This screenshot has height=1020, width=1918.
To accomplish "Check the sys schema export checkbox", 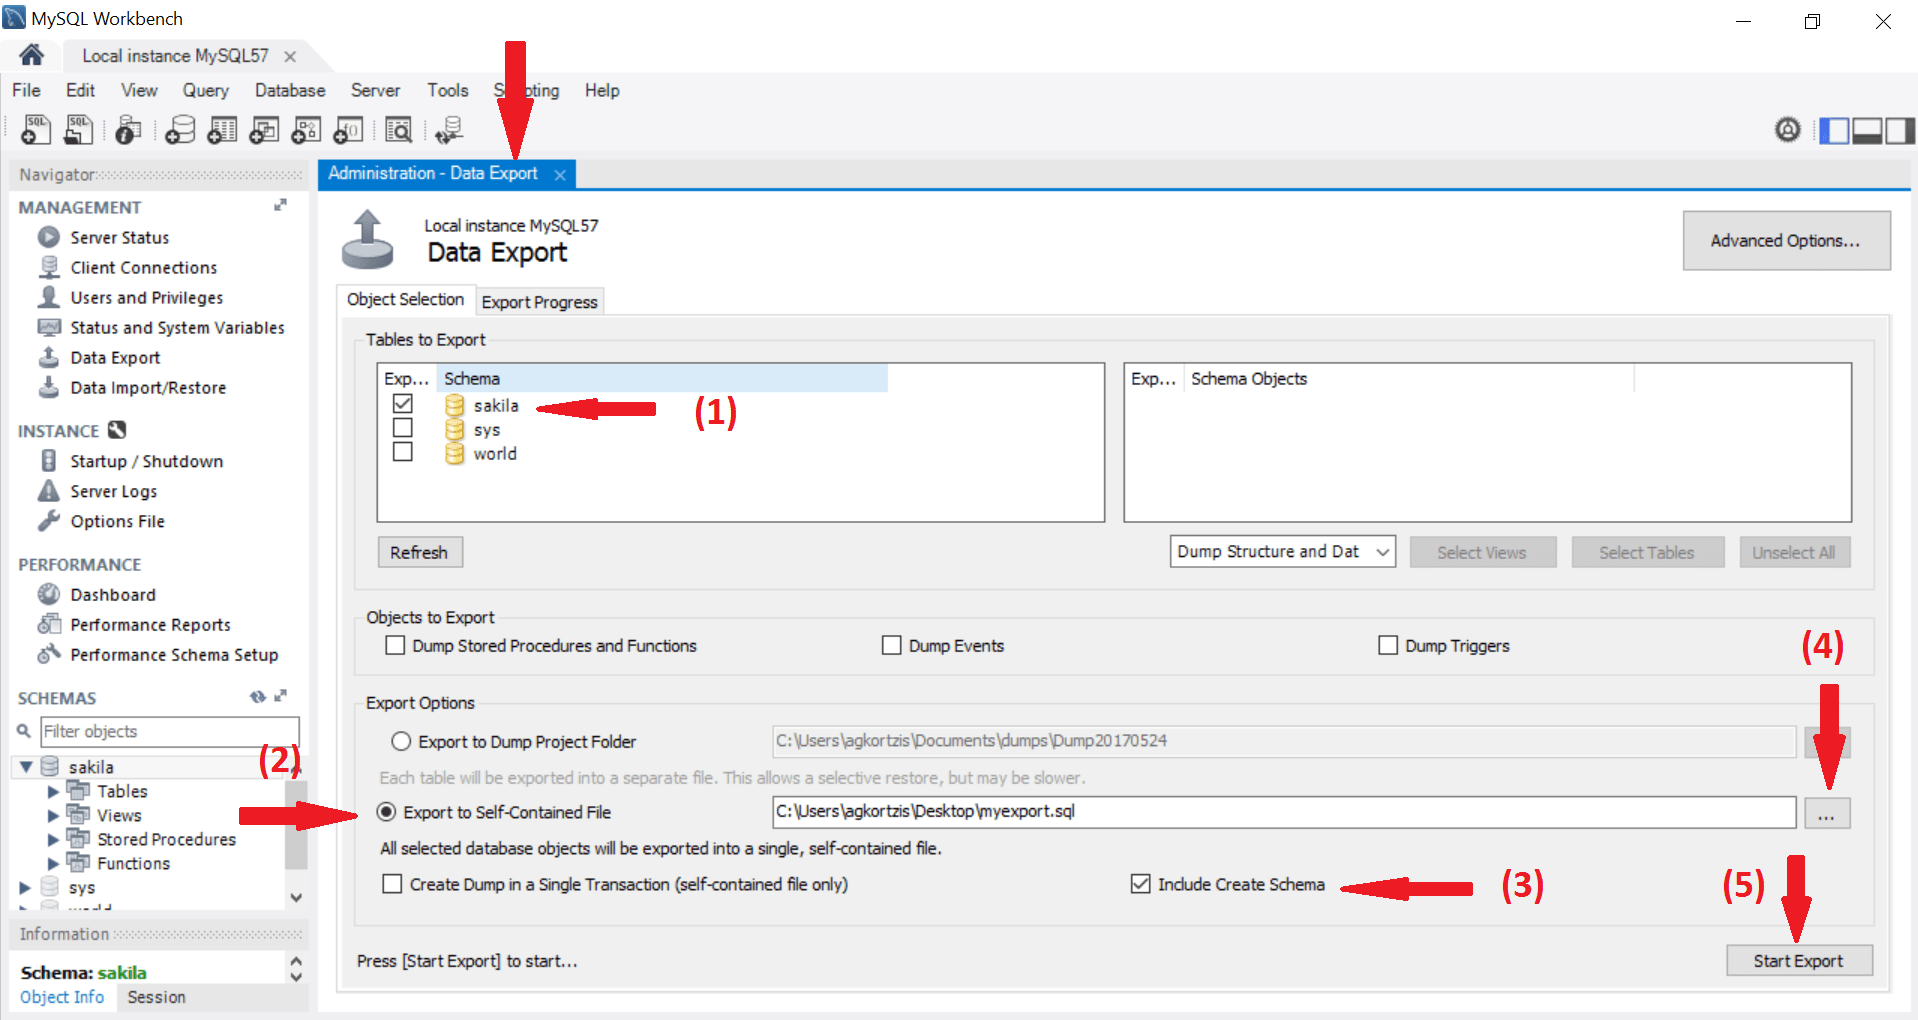I will (403, 428).
